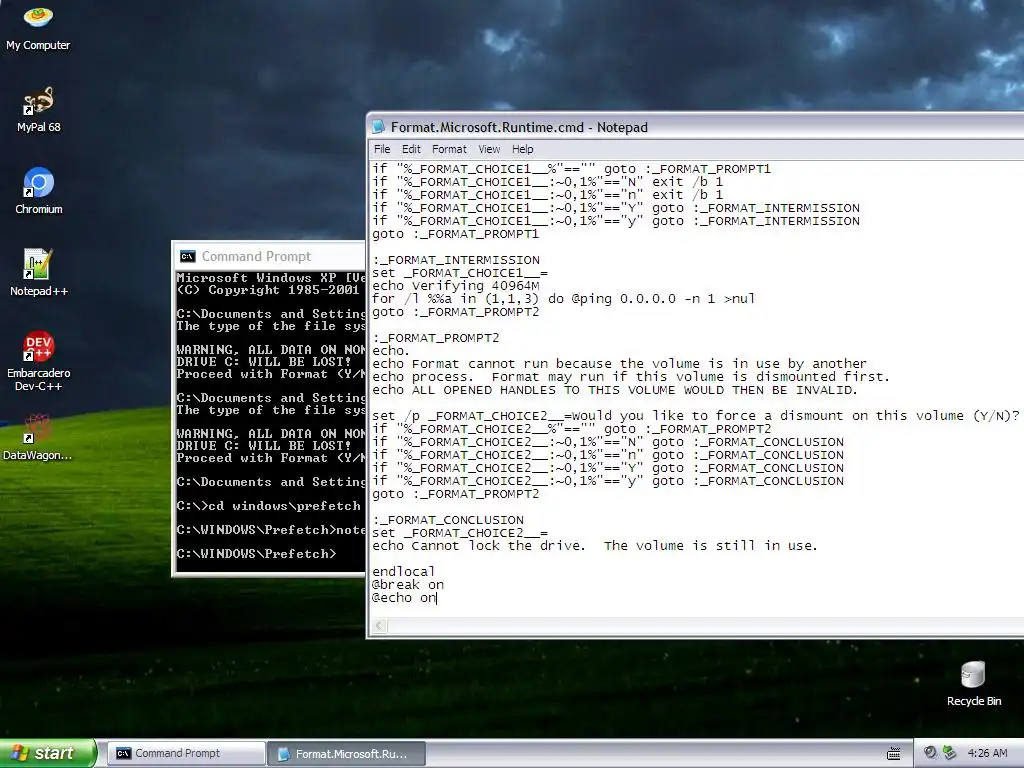
Task: Click the taskbar clock showing 4:26 AM
Action: pos(987,753)
